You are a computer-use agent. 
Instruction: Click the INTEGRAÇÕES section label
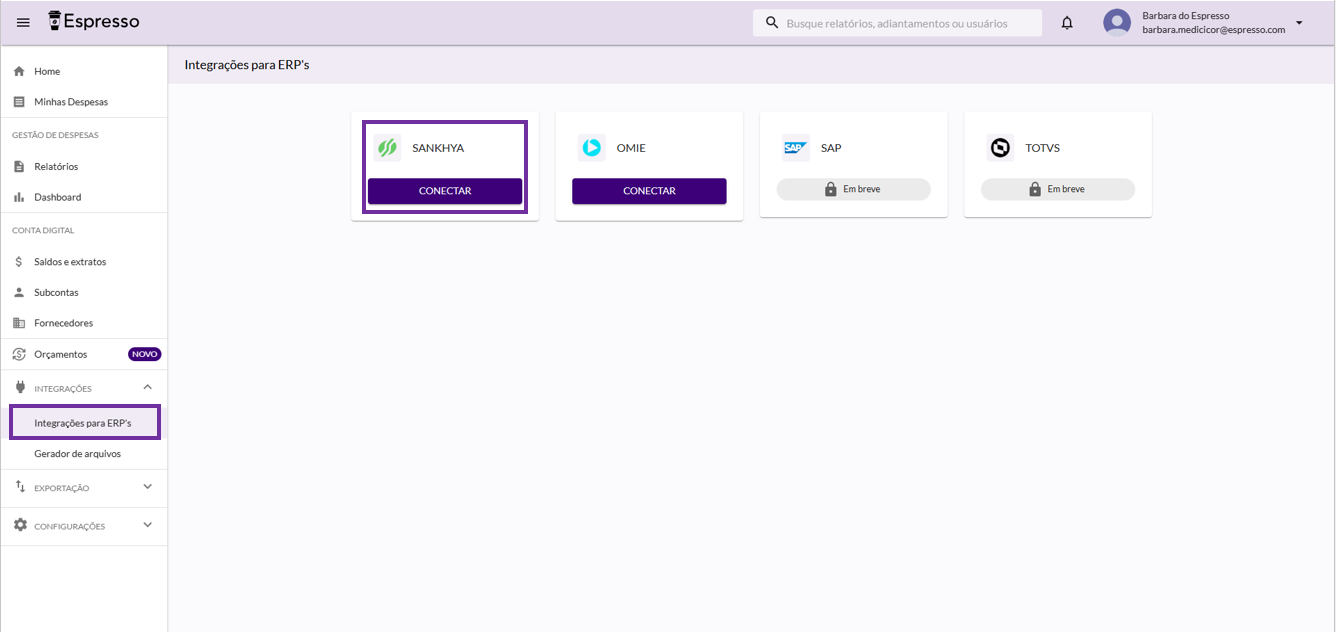coord(63,388)
